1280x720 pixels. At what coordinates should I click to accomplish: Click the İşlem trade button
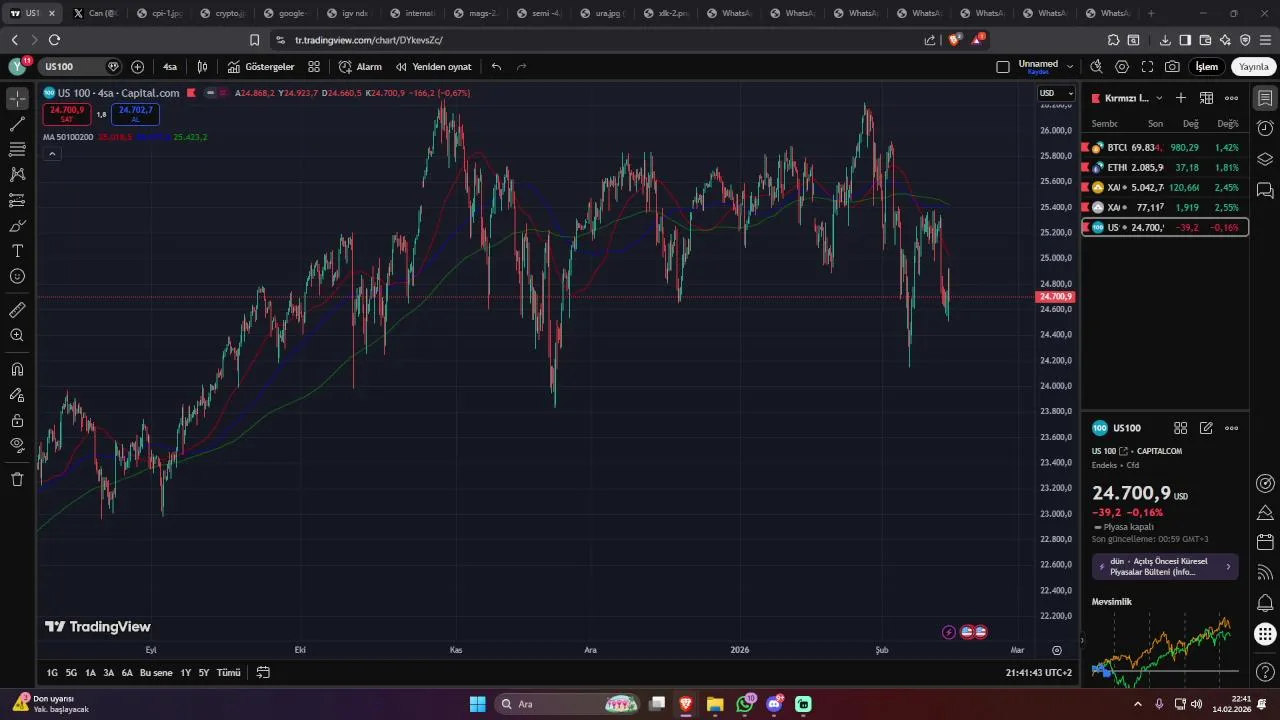coord(1207,67)
